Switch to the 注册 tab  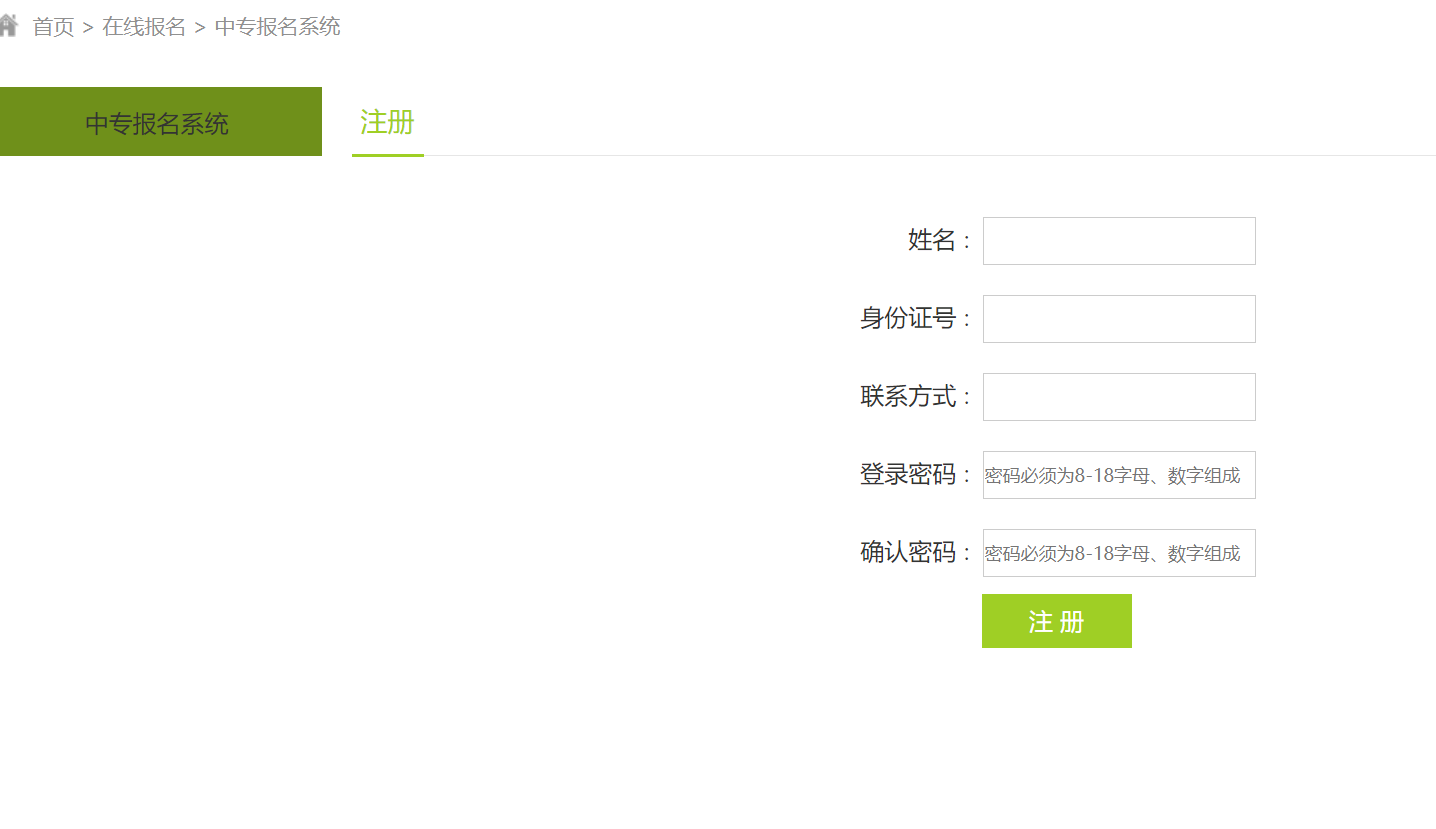coord(387,122)
